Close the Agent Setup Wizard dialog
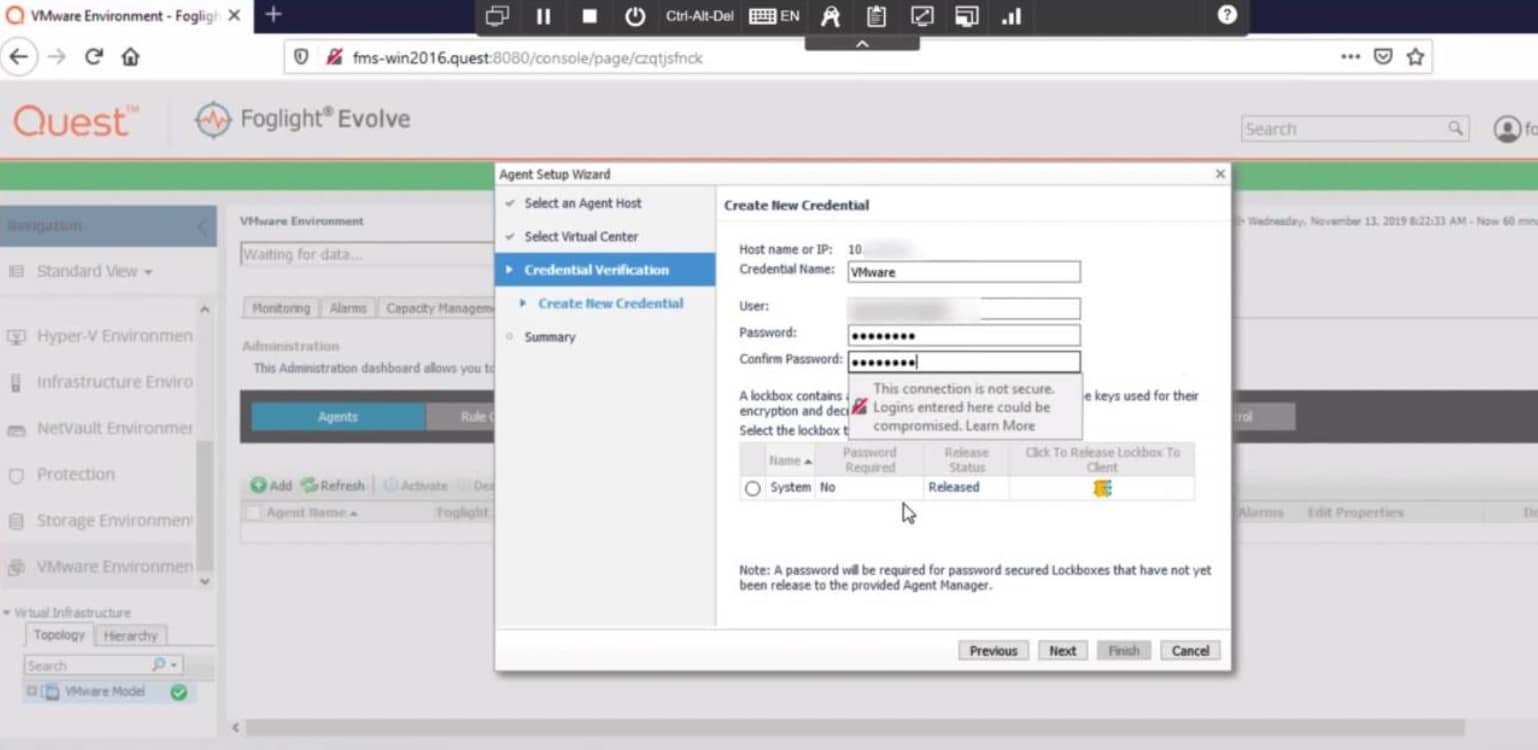This screenshot has width=1538, height=750. click(1220, 174)
